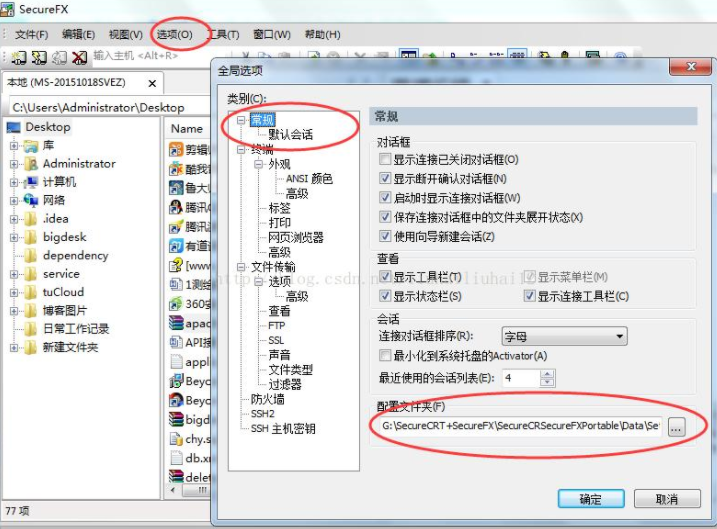Click the 酷我 shortcut icon in list

coord(176,169)
